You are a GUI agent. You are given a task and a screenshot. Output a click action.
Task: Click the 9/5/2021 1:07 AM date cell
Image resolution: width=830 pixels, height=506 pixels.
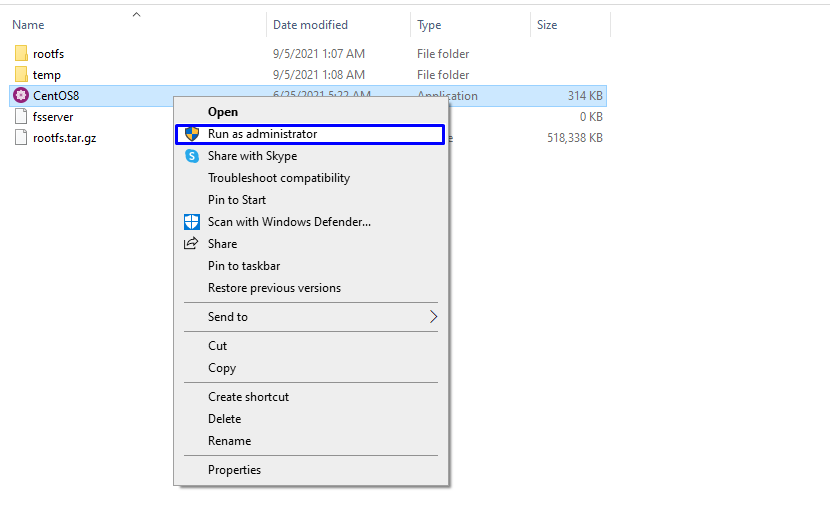coord(319,54)
